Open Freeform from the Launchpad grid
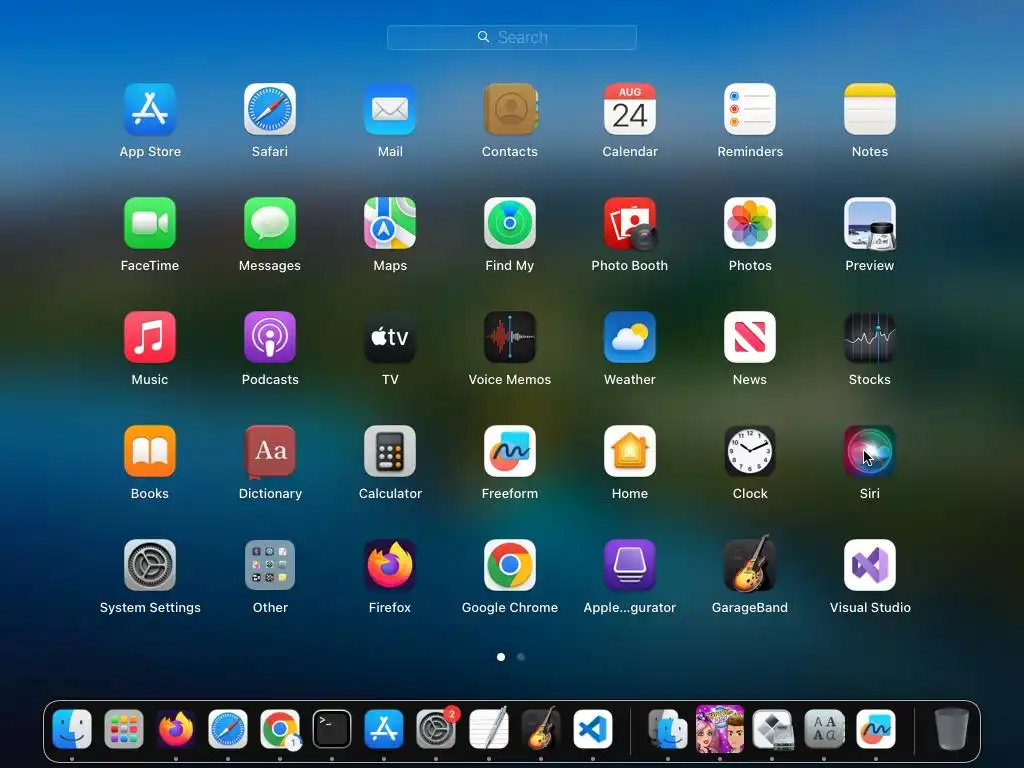Image resolution: width=1024 pixels, height=768 pixels. click(510, 451)
